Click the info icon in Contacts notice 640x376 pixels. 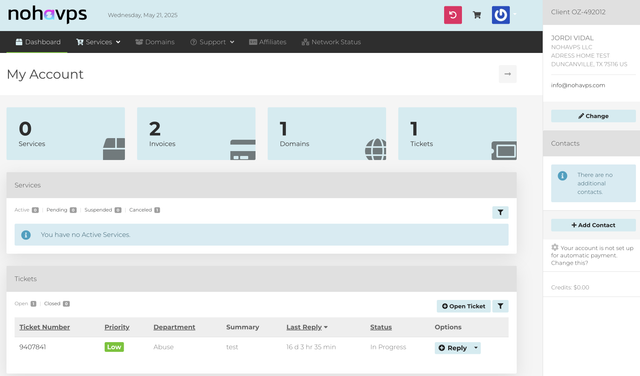click(562, 176)
